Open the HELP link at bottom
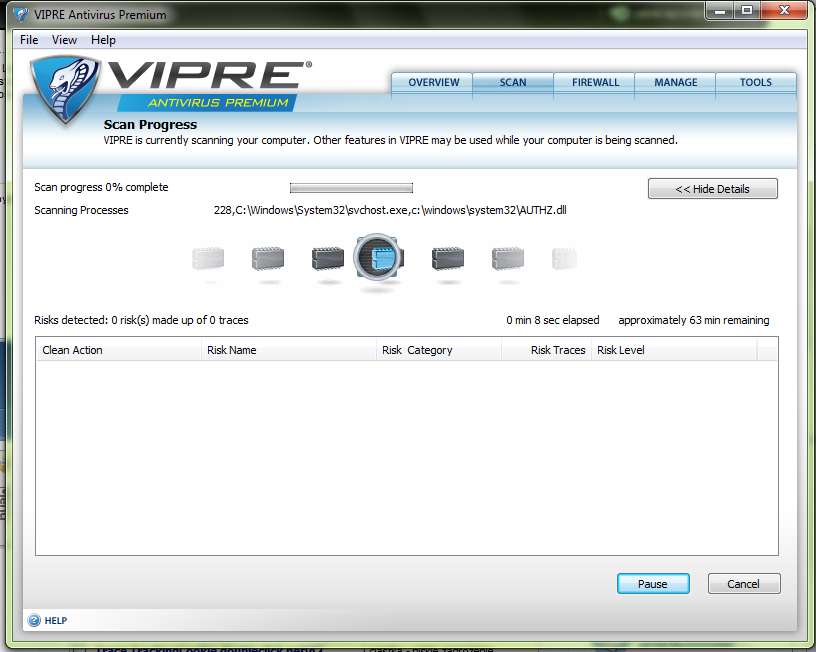Viewport: 816px width, 652px height. 56,621
